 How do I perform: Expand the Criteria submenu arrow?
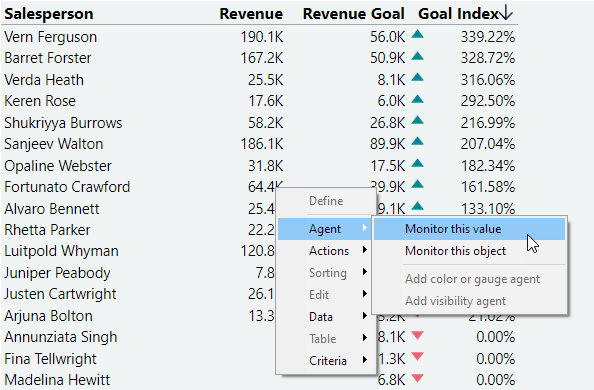click(364, 360)
